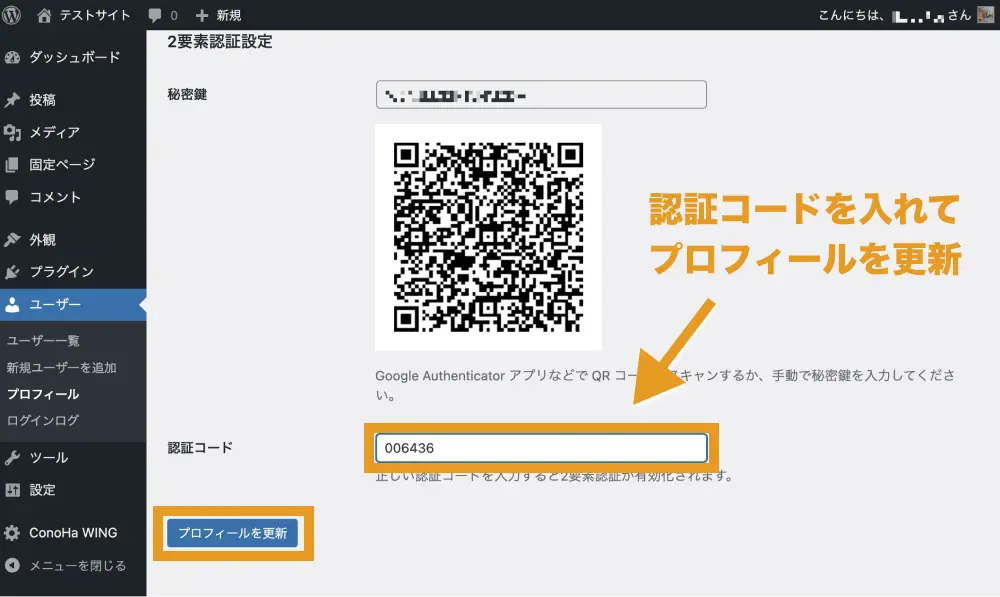Open the 外観 appearance menu
Image resolution: width=1000 pixels, height=597 pixels.
click(42, 240)
